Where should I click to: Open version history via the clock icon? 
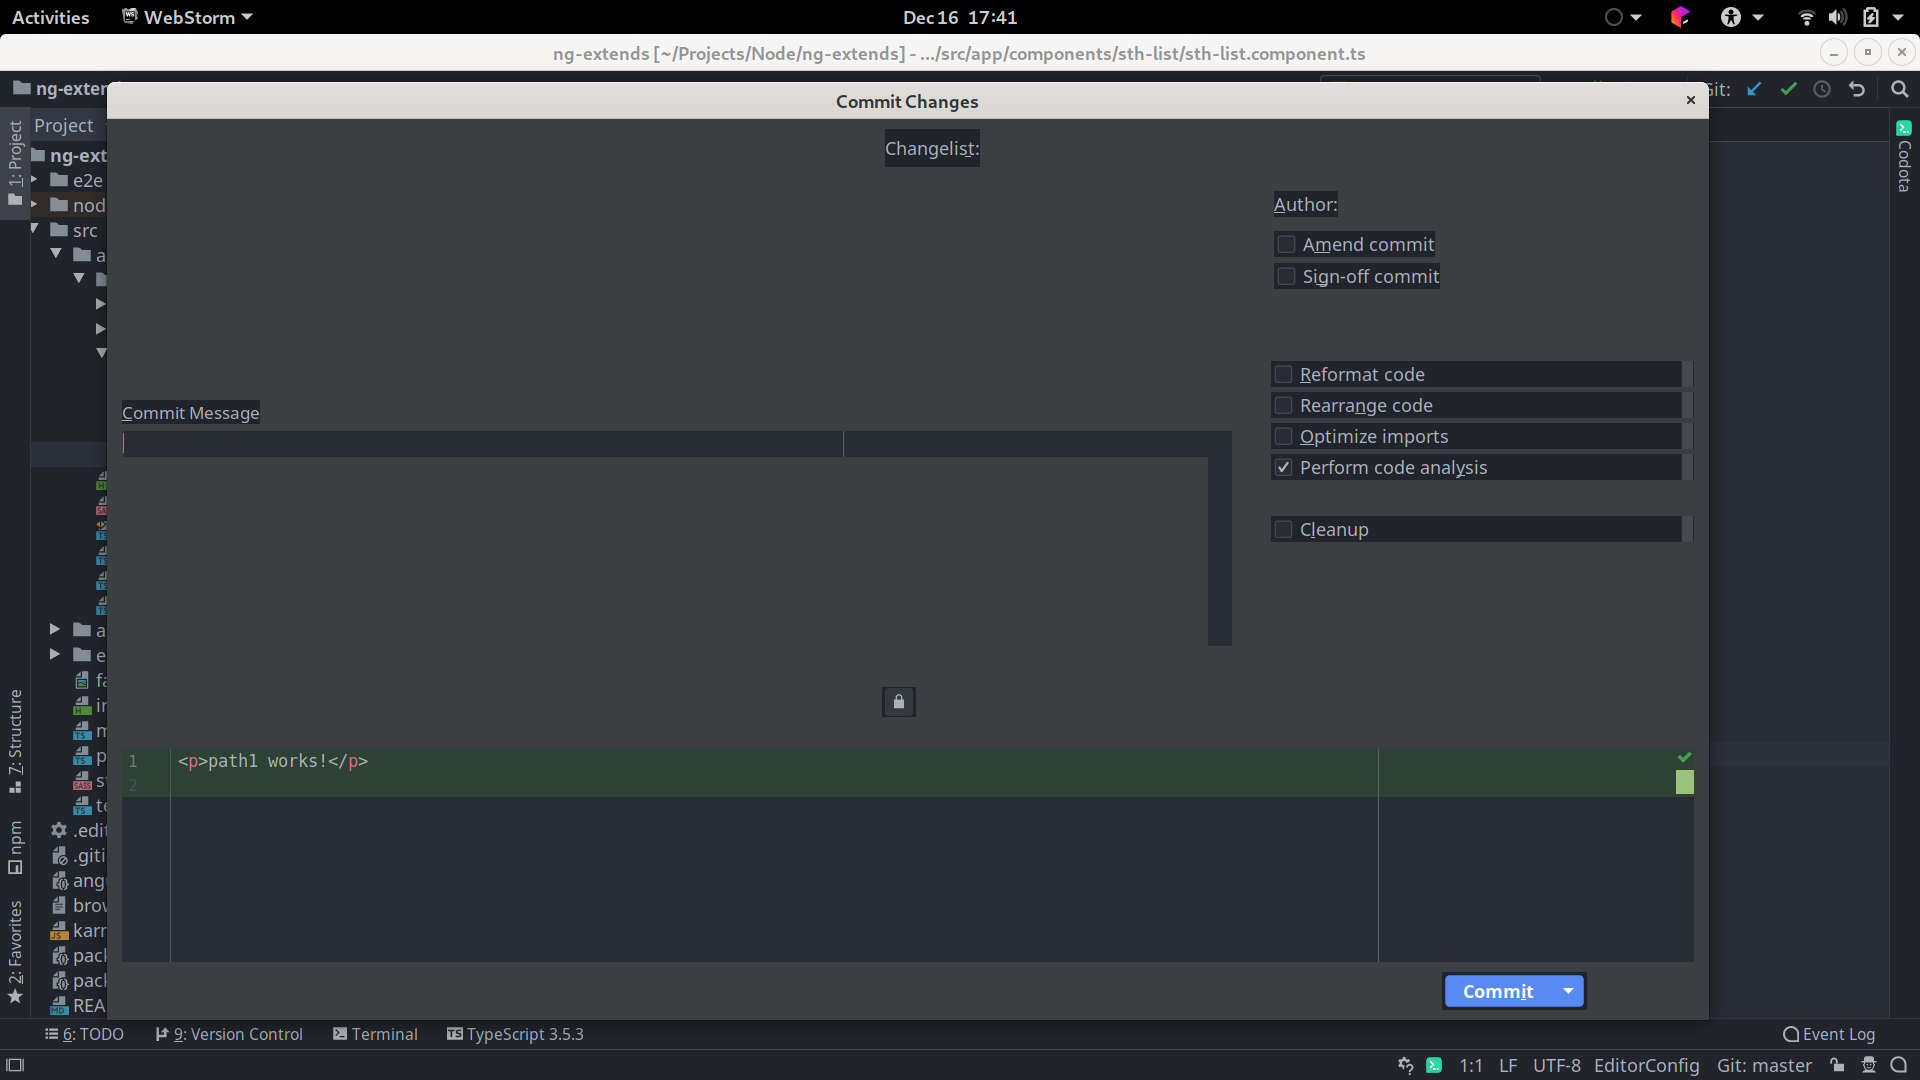[x=1822, y=89]
